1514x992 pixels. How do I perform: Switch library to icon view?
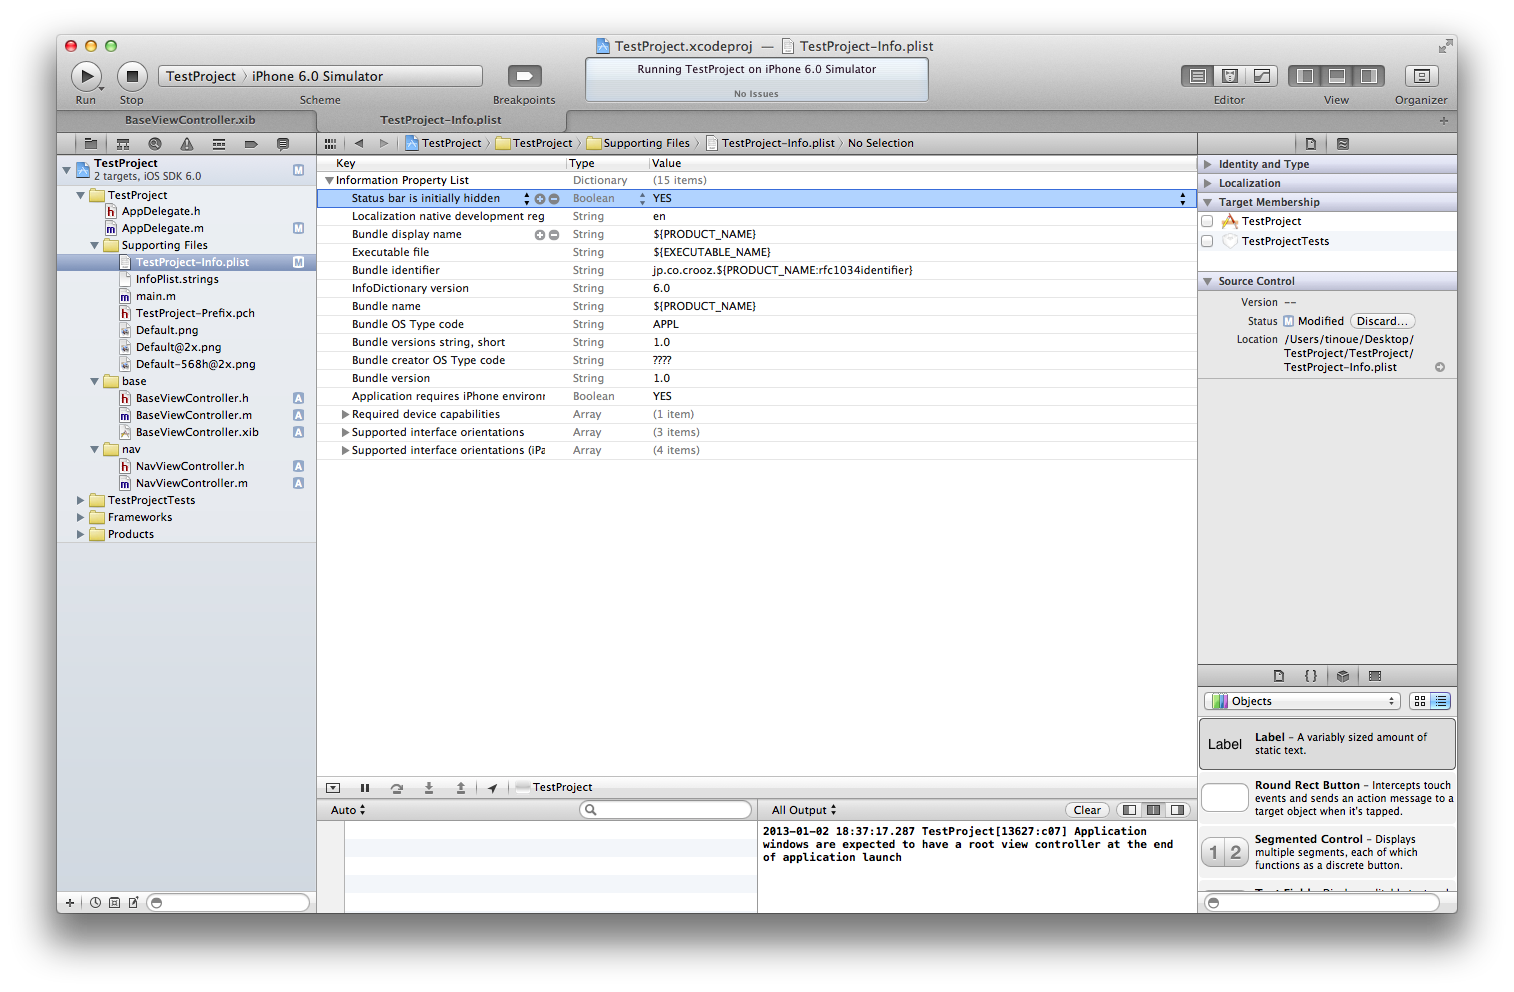[x=1420, y=701]
